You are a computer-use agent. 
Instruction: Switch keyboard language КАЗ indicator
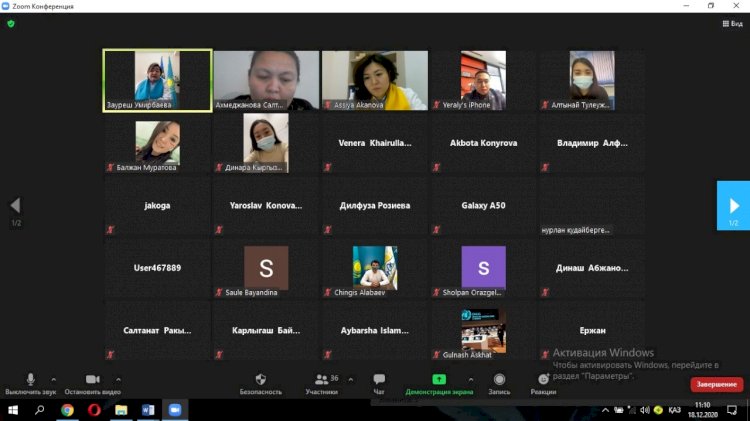(x=674, y=410)
